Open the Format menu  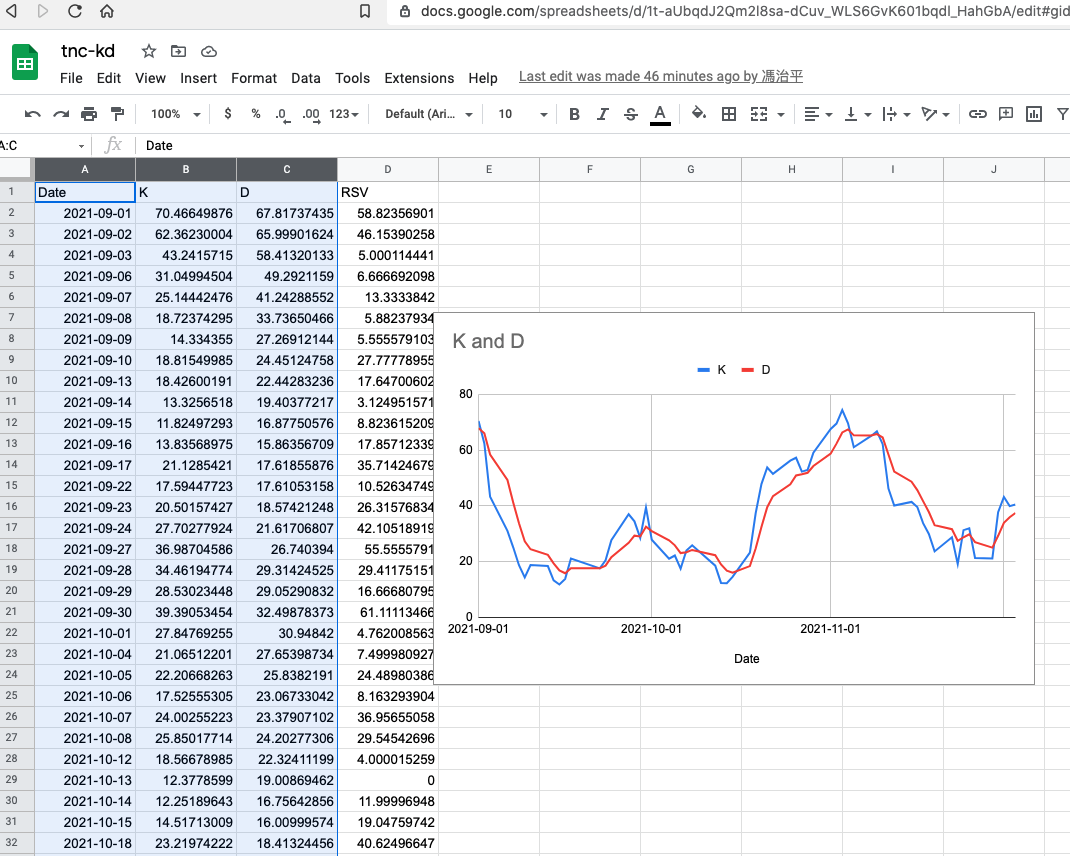click(x=254, y=78)
